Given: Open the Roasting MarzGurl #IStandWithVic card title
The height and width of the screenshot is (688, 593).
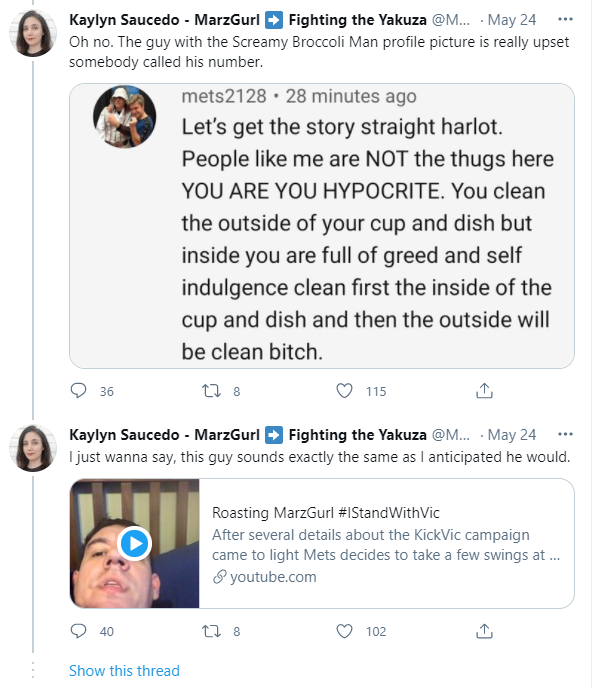Looking at the screenshot, I should pyautogui.click(x=326, y=512).
